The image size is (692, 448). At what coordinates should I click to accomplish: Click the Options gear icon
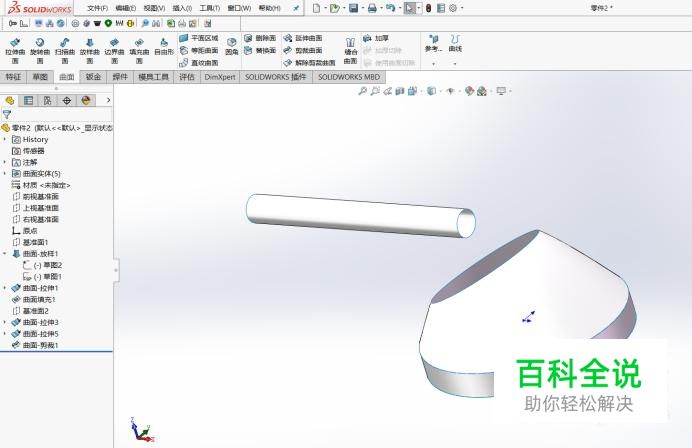453,8
